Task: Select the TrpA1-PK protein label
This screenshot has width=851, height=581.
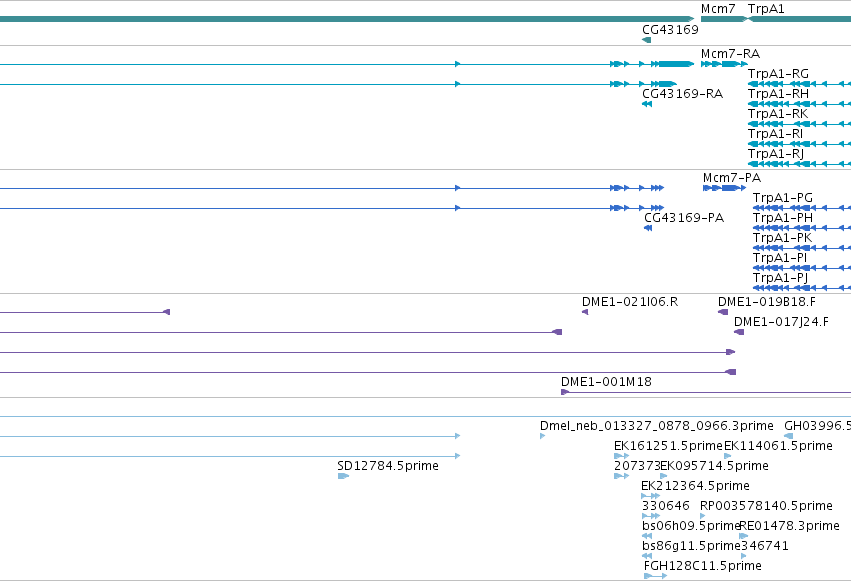Action: 782,238
